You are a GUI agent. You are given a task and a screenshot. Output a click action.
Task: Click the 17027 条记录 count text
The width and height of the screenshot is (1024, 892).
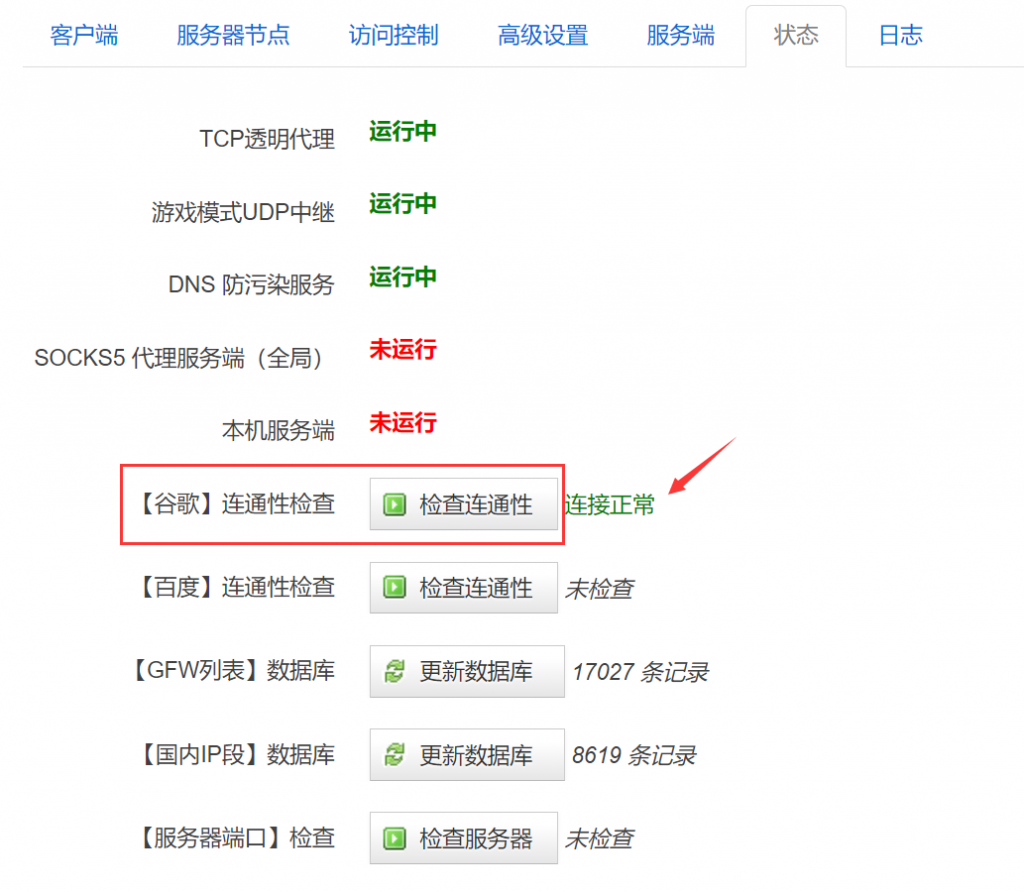tap(640, 672)
